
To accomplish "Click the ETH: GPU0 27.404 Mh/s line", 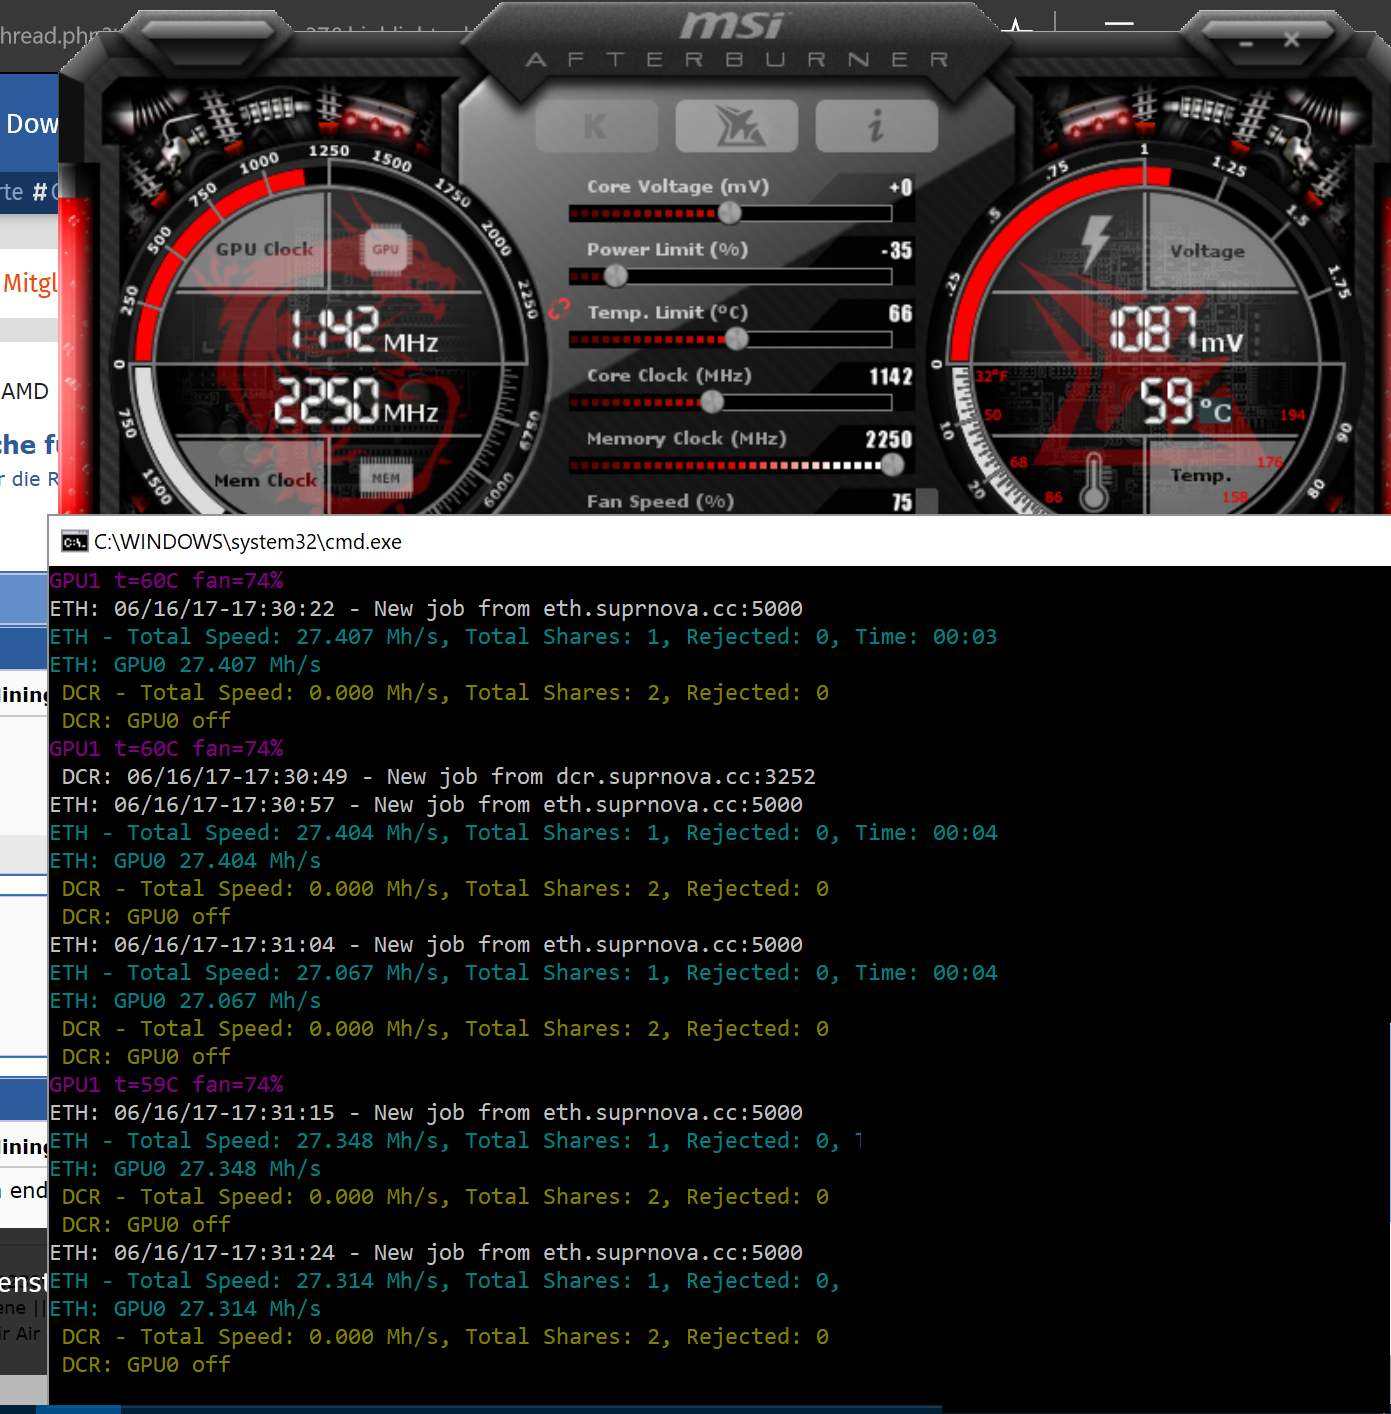I will click(x=186, y=861).
